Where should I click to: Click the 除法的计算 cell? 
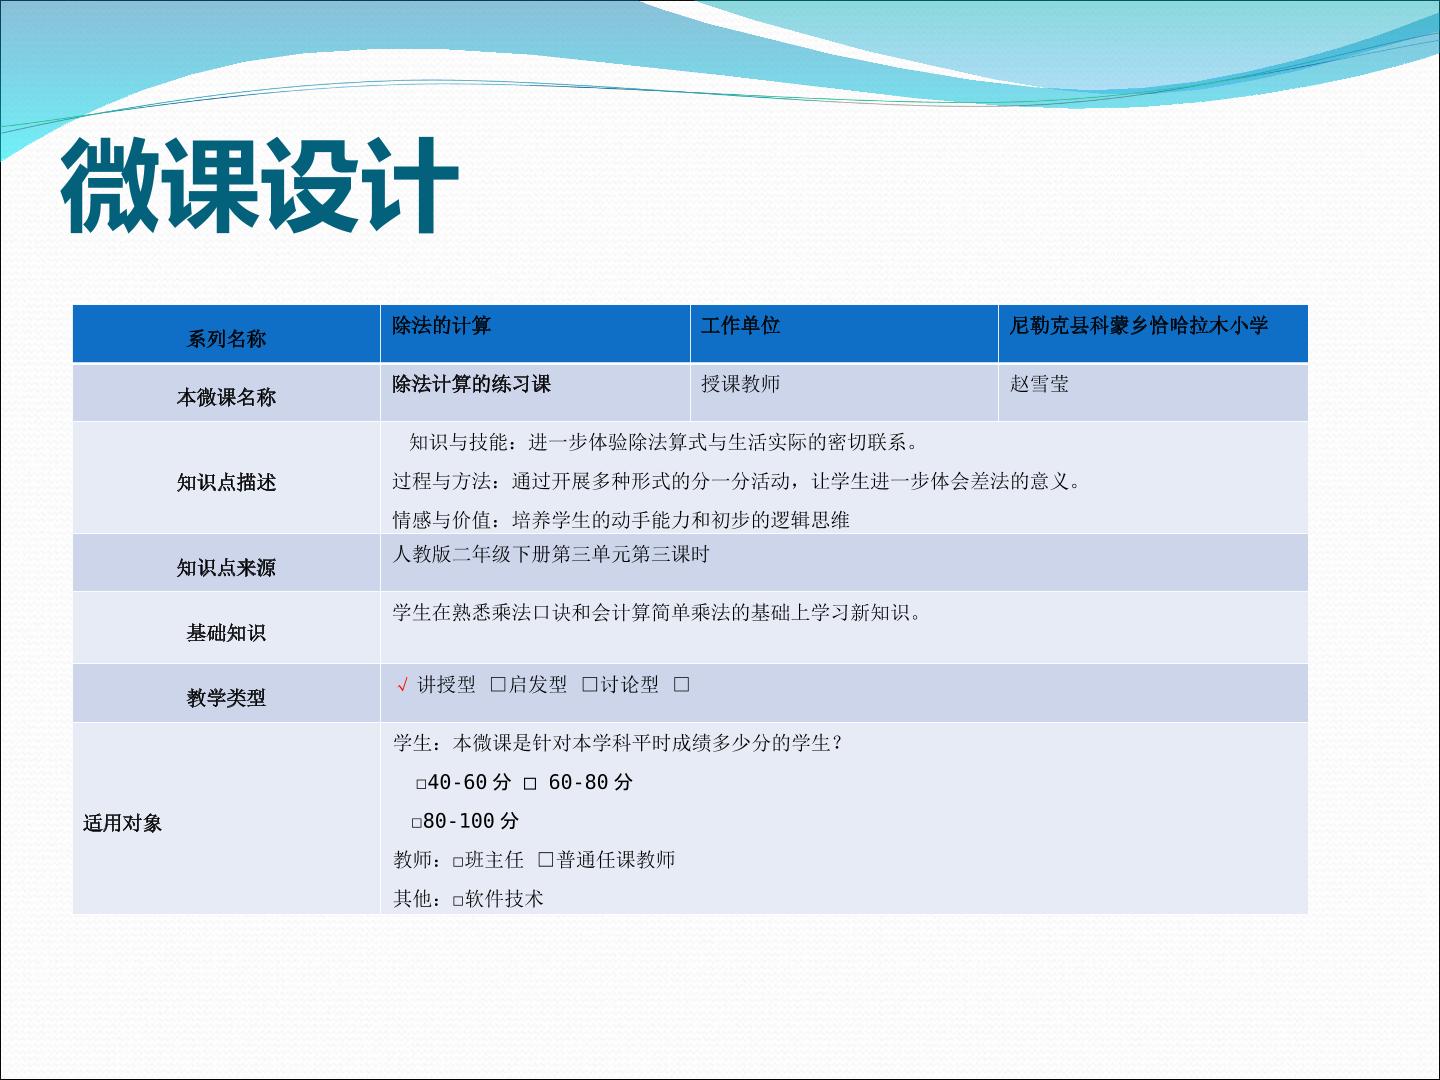point(535,334)
